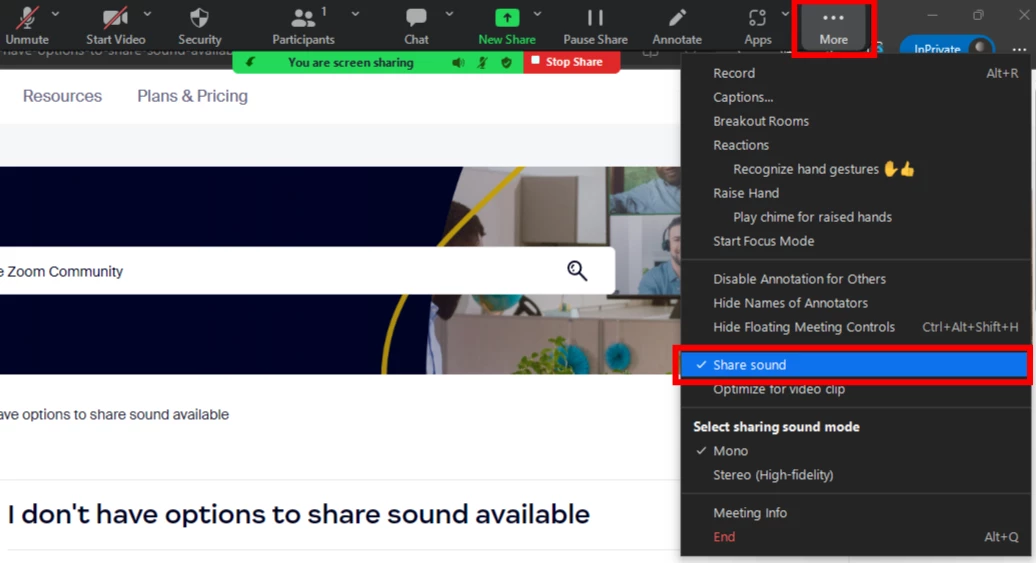Viewport: 1036px width, 563px height.
Task: Click the breadcrumb text about share sound
Action: tap(114, 414)
